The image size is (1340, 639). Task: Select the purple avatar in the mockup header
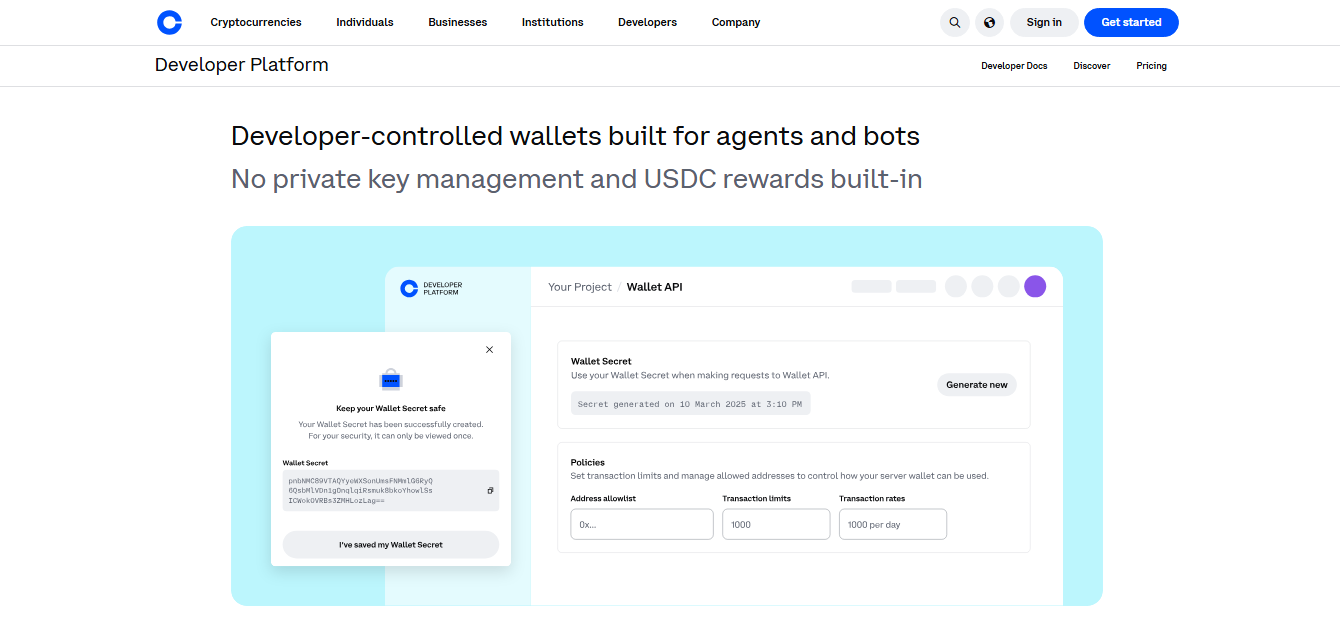click(x=1035, y=286)
